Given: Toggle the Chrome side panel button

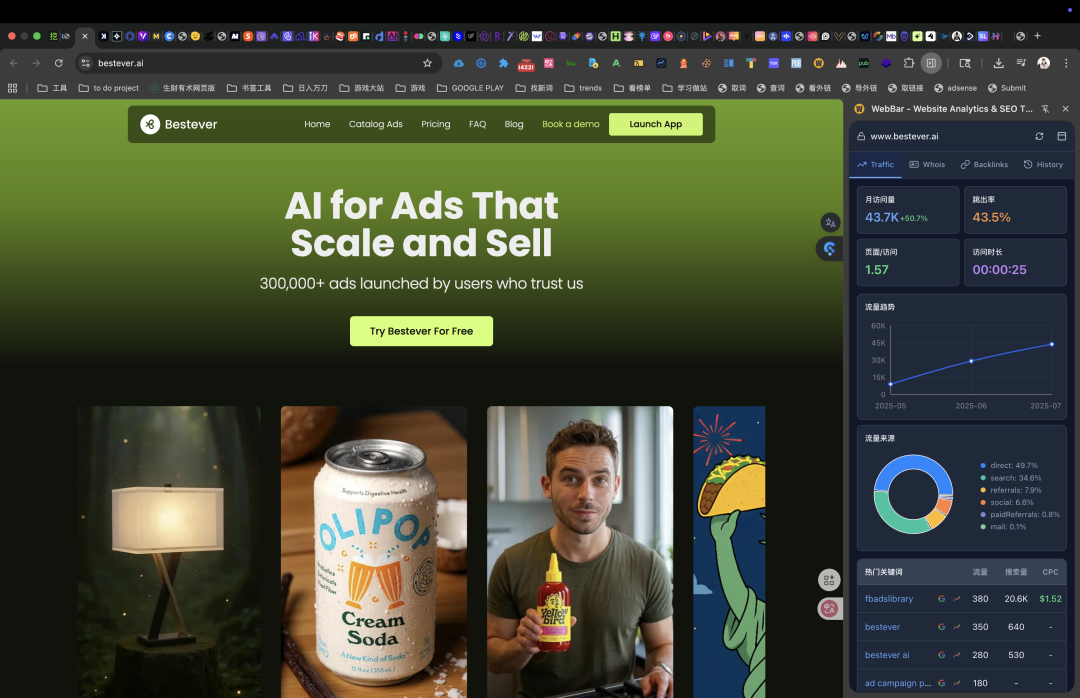Looking at the screenshot, I should [x=931, y=63].
